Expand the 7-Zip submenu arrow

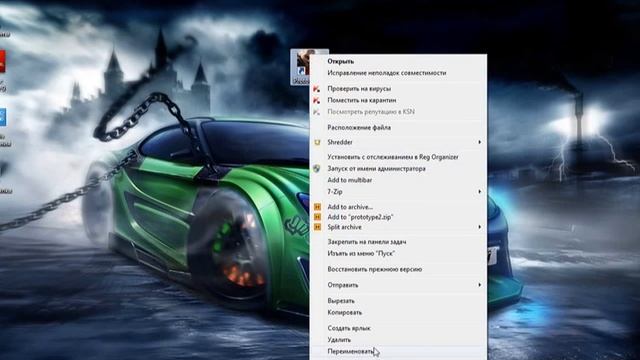pos(480,191)
